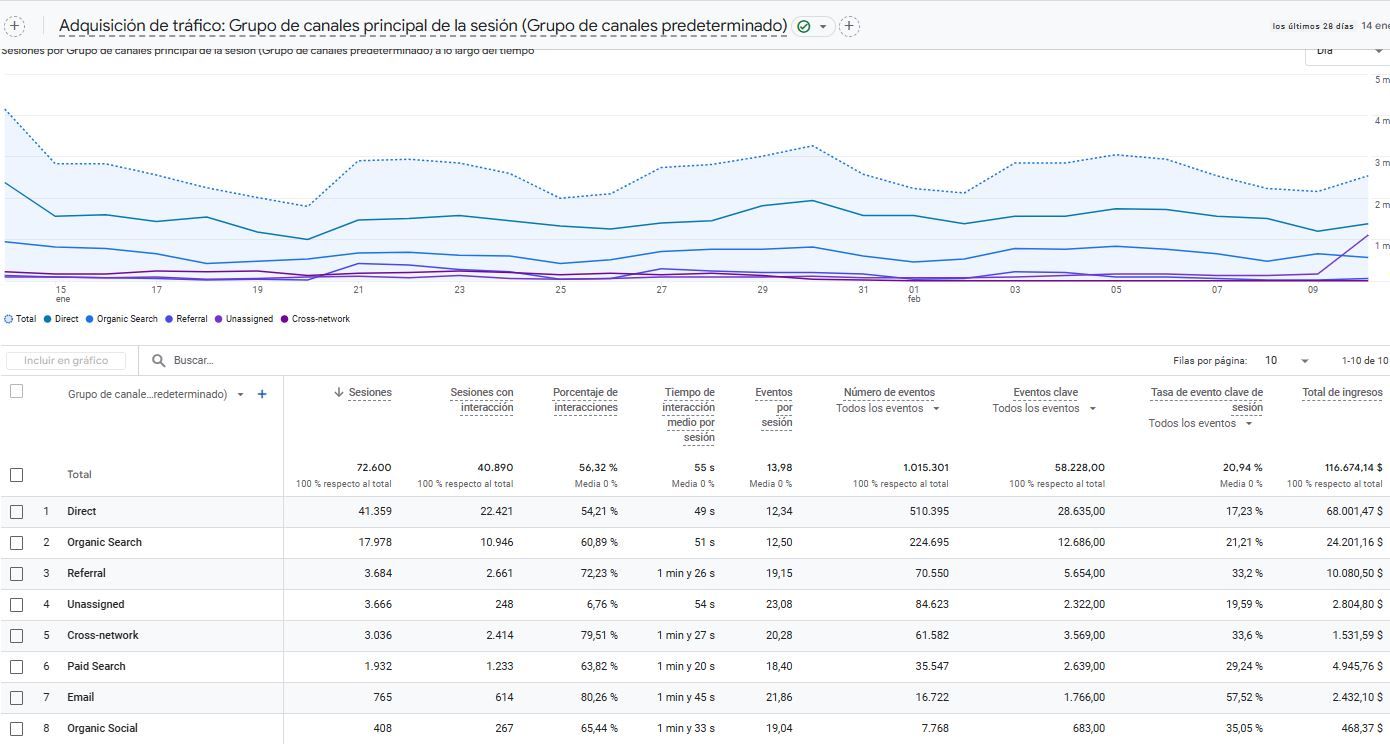This screenshot has width=1390, height=744.
Task: Check the Paid Search row checkbox
Action: pos(16,666)
